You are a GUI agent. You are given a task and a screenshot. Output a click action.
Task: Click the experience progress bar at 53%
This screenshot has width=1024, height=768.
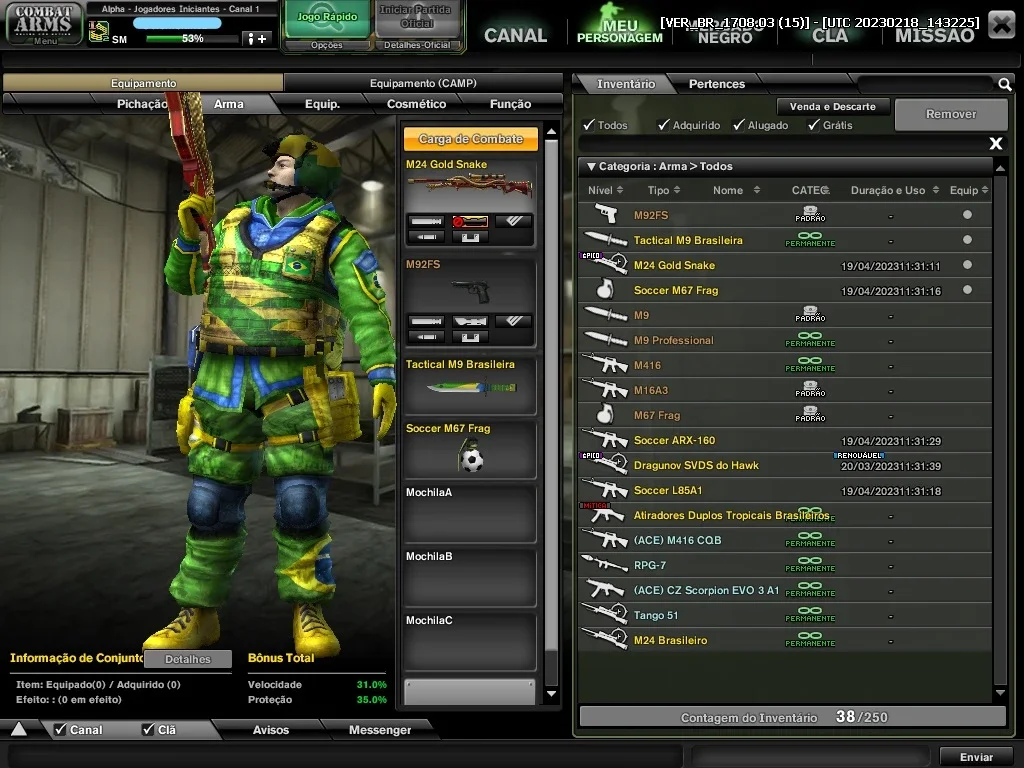tap(192, 39)
